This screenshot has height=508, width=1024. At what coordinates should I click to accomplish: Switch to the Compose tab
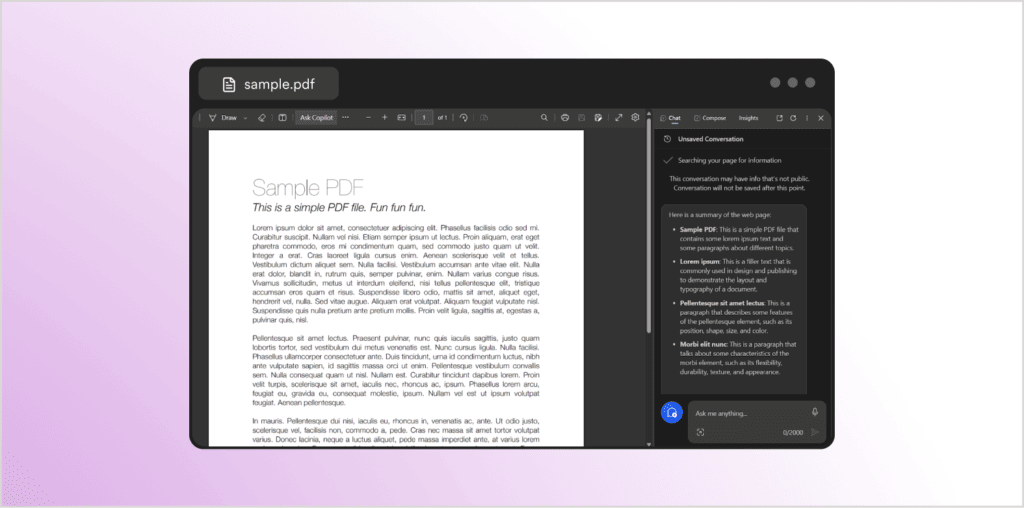pyautogui.click(x=710, y=118)
